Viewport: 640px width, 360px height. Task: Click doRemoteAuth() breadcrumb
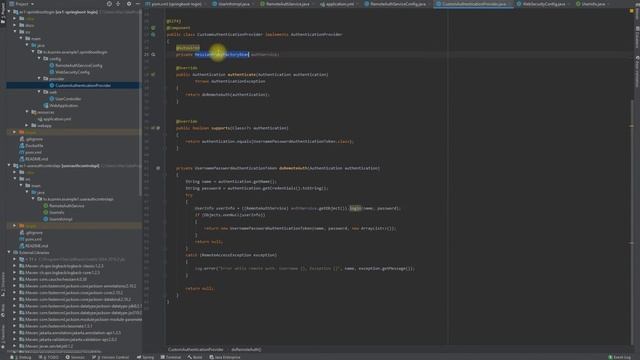coord(246,349)
